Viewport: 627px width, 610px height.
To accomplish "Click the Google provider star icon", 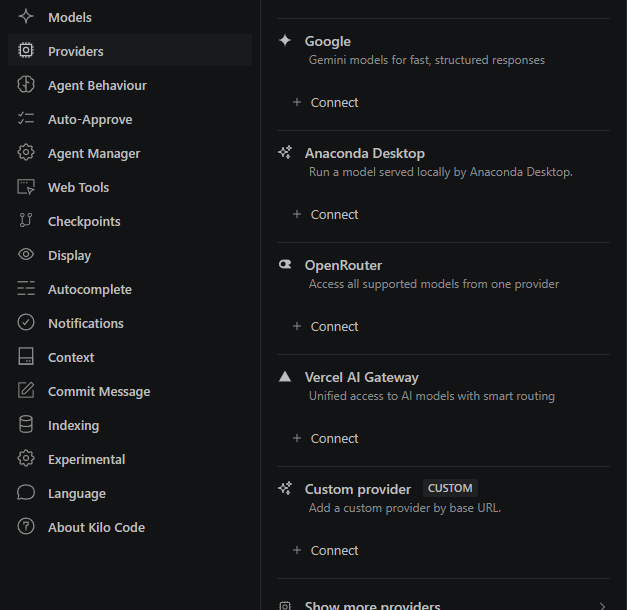I will pos(285,40).
